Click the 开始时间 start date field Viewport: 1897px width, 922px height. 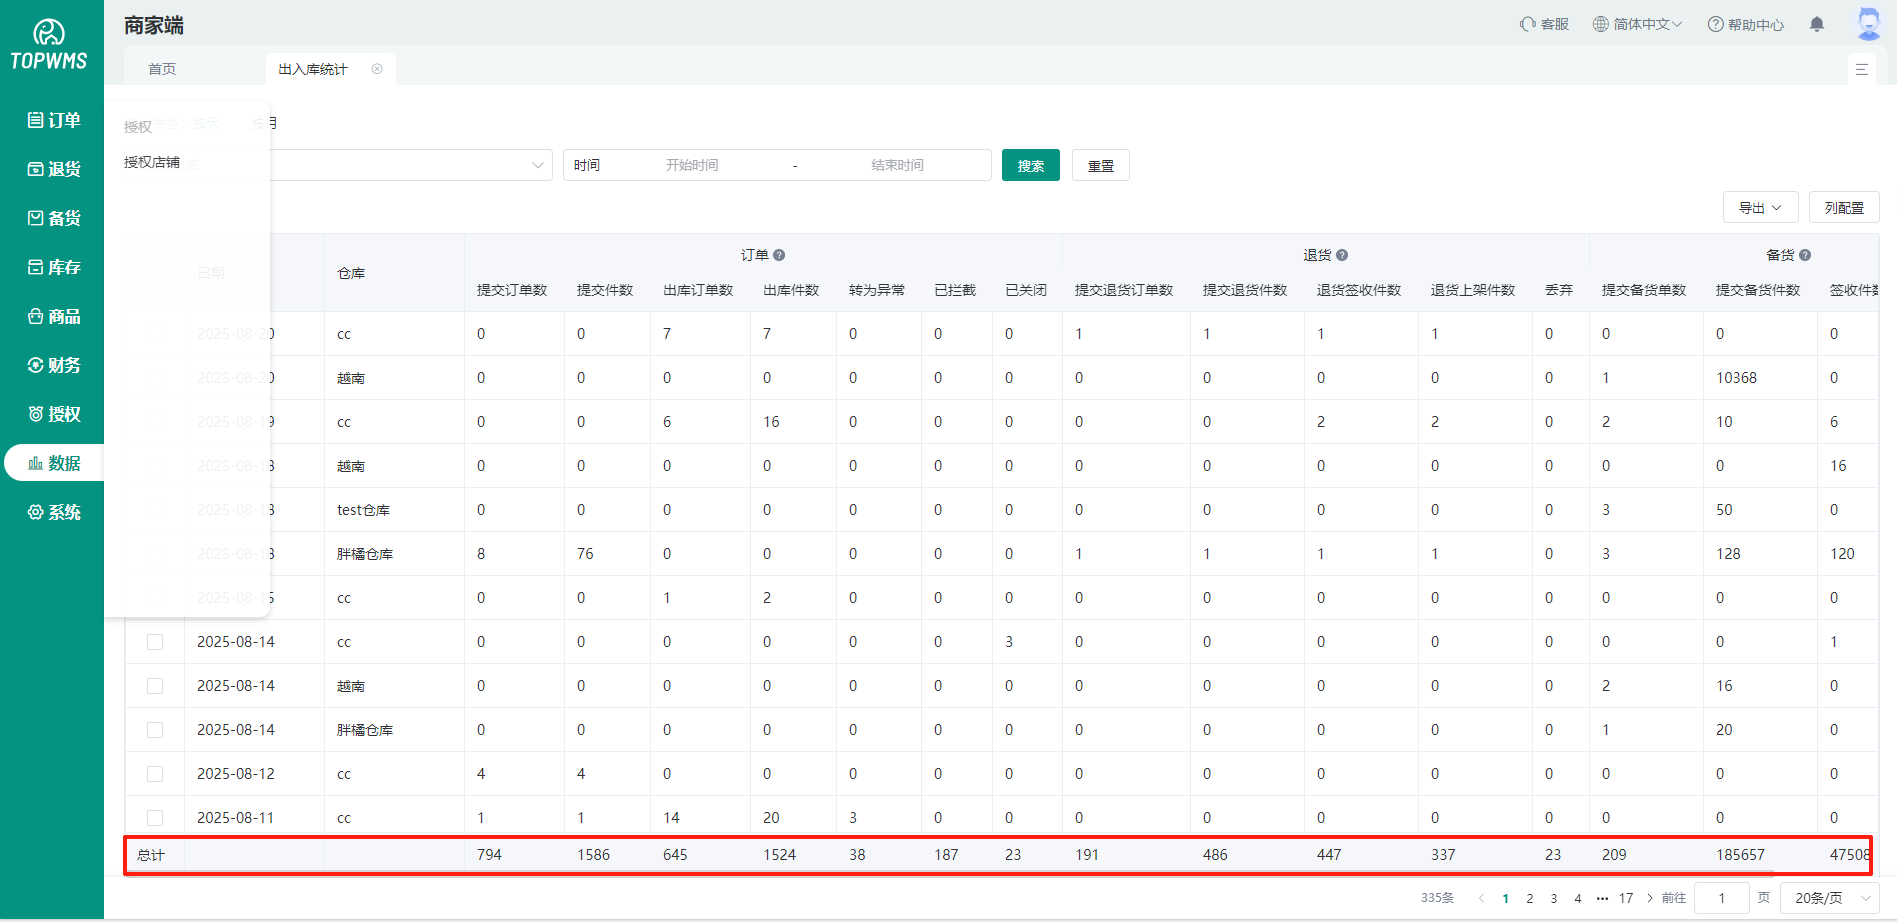tap(692, 165)
